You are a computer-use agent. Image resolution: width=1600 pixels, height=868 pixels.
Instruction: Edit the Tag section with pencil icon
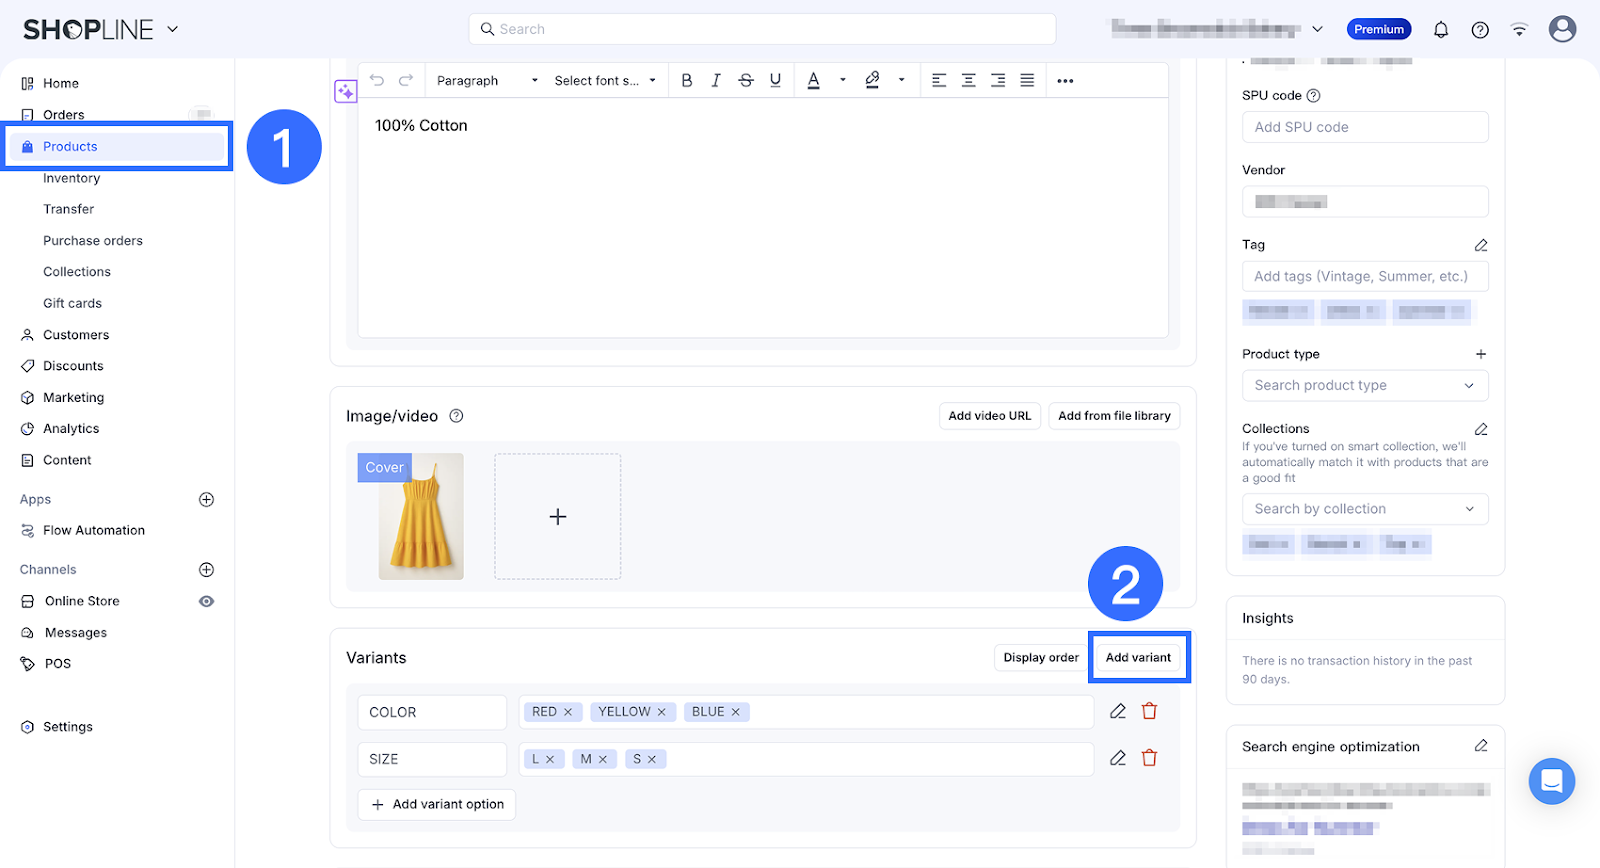pyautogui.click(x=1481, y=245)
